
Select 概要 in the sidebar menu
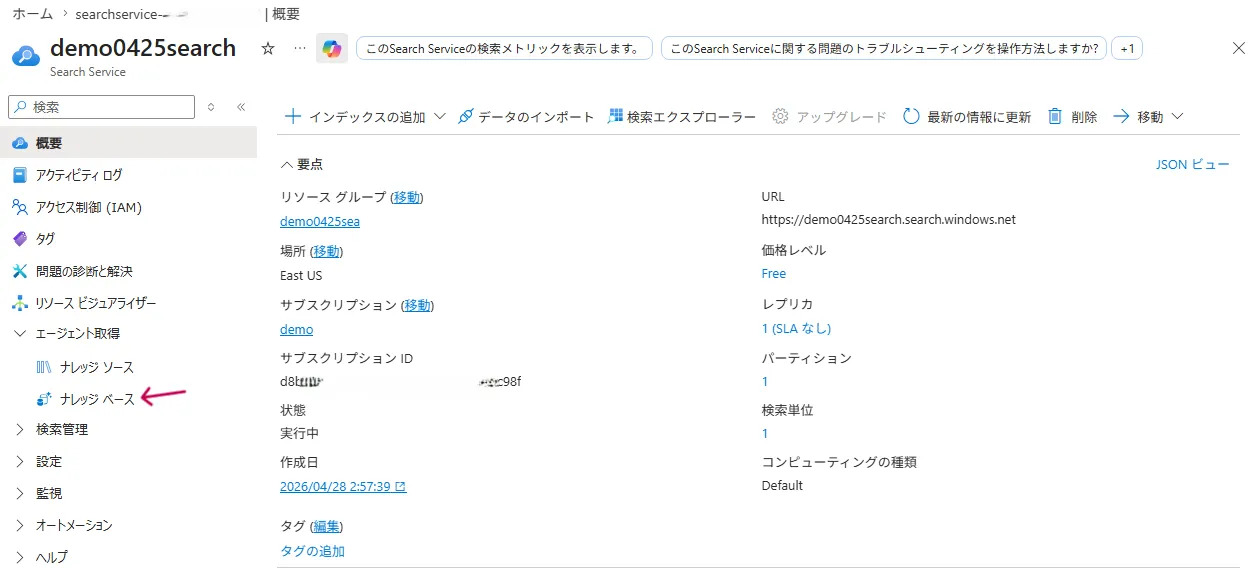pos(128,143)
